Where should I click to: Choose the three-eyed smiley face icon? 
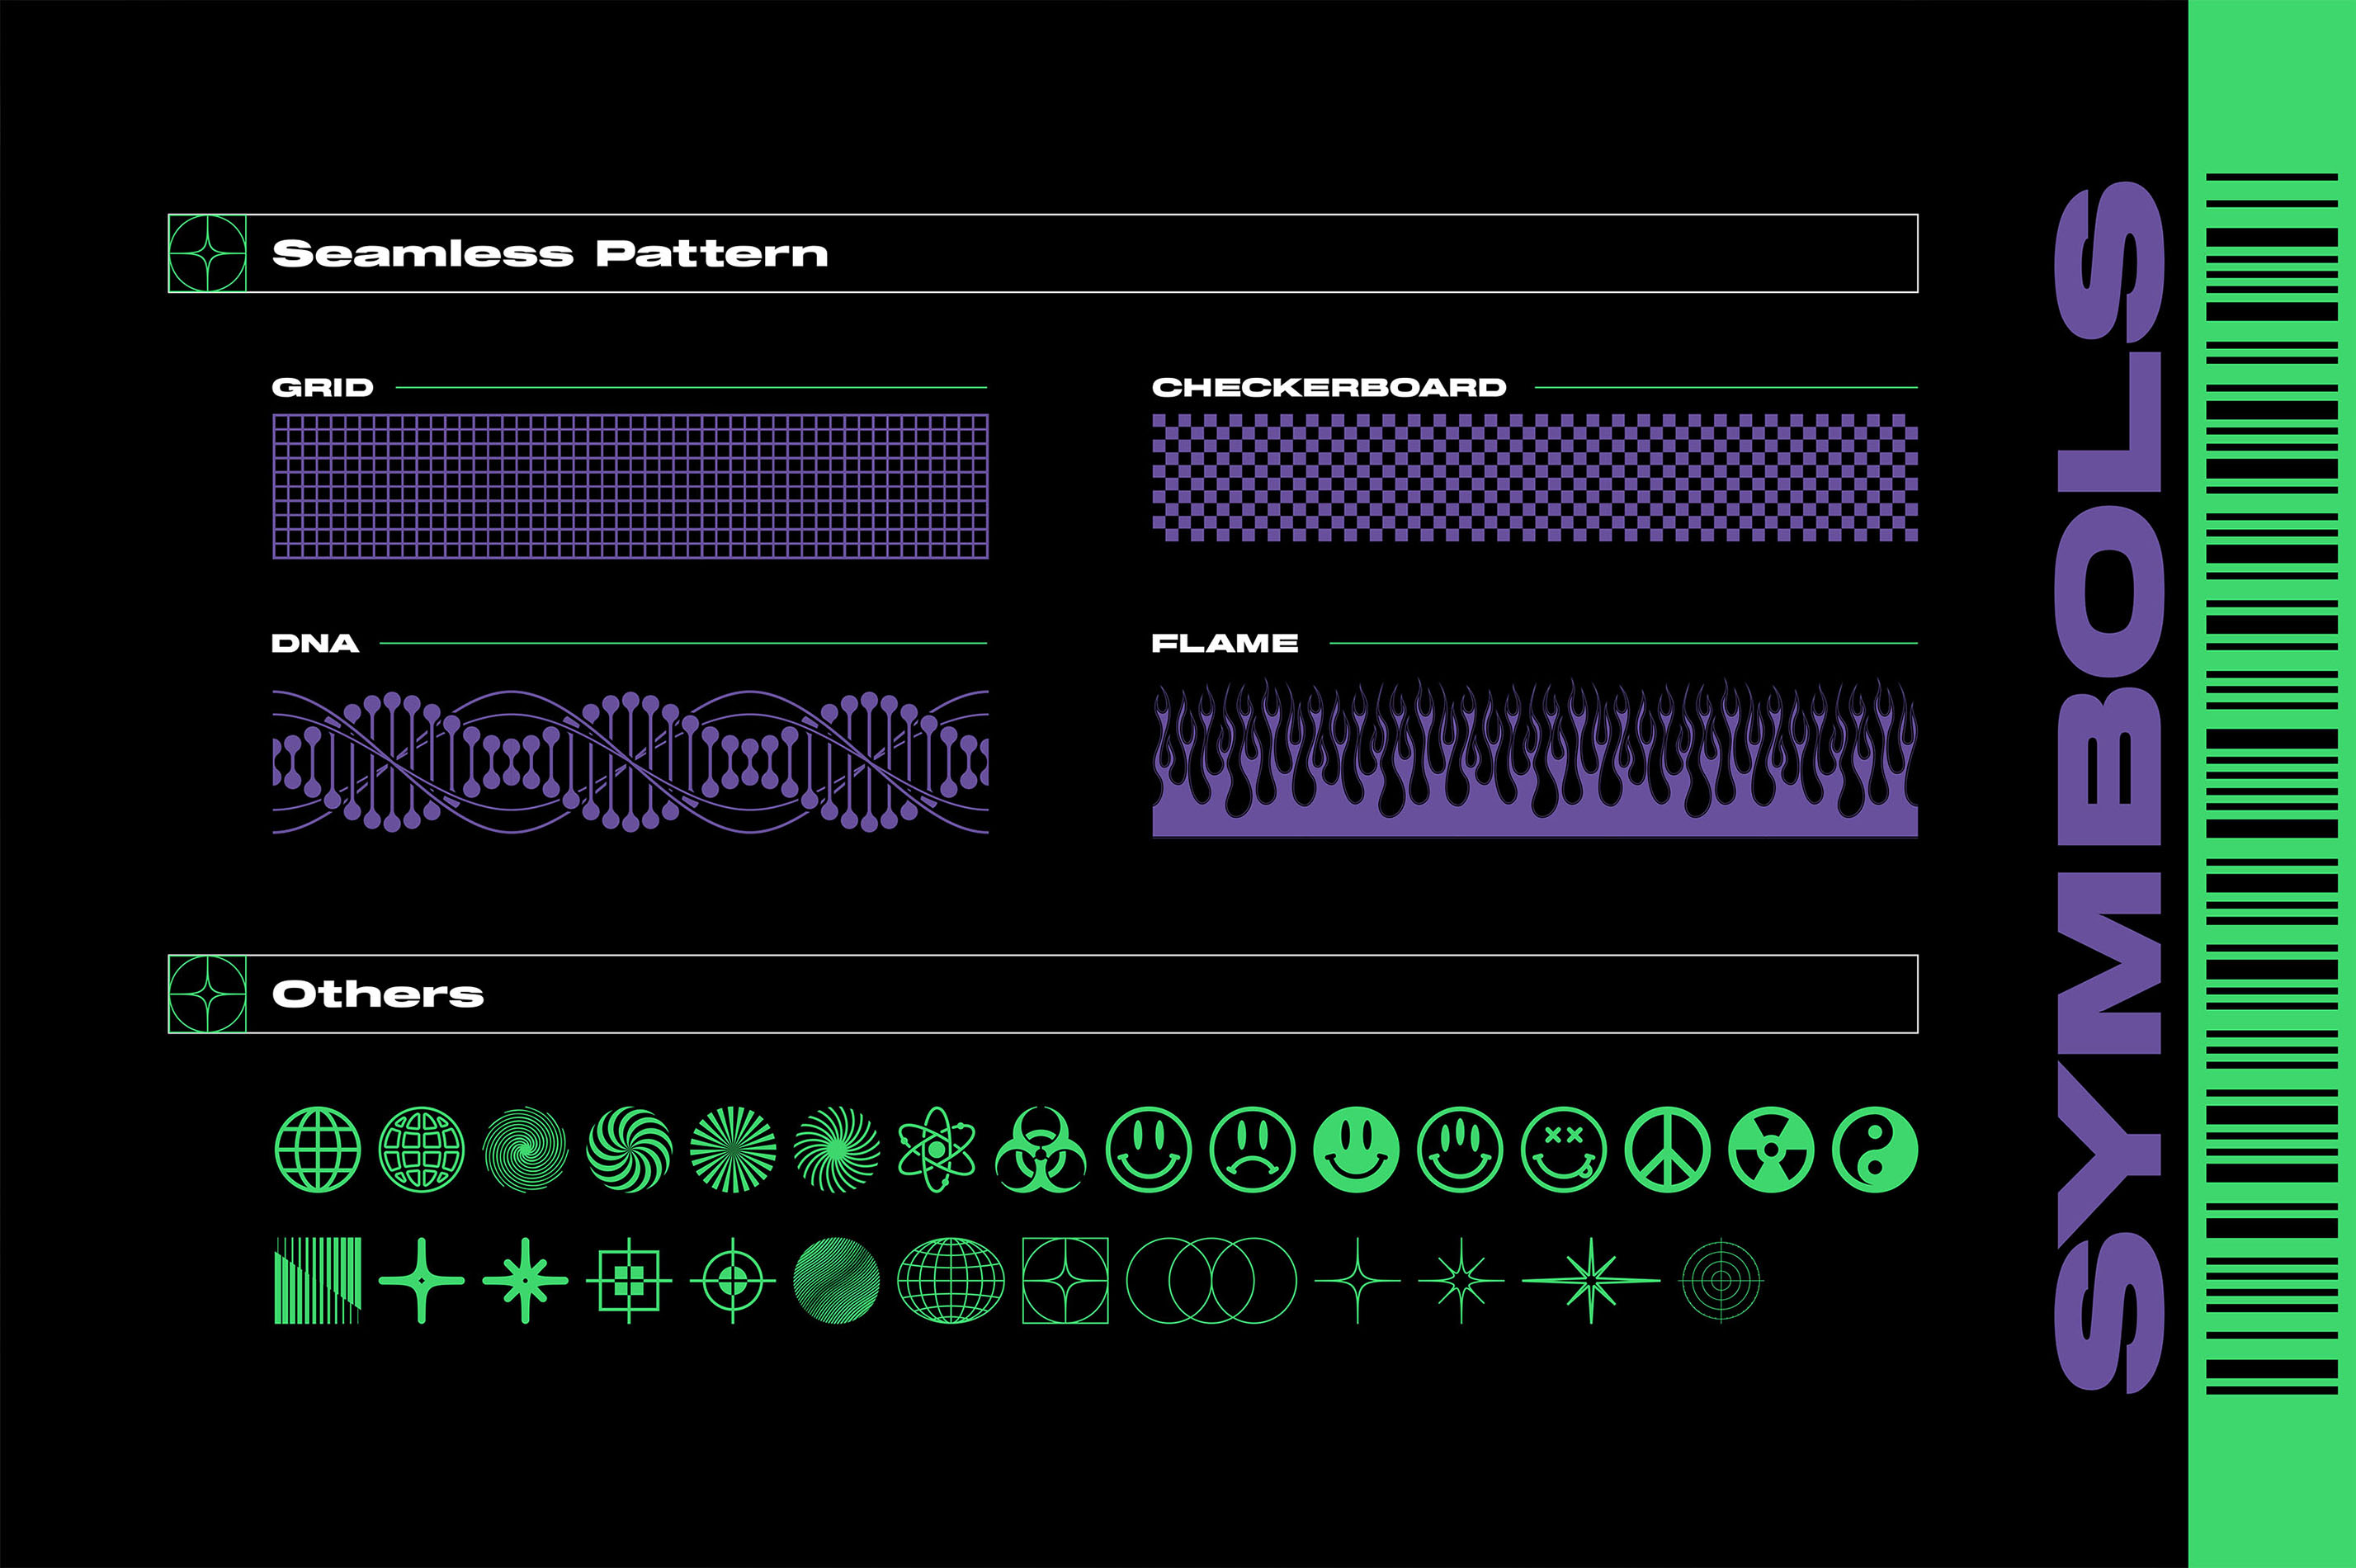pos(1460,1149)
